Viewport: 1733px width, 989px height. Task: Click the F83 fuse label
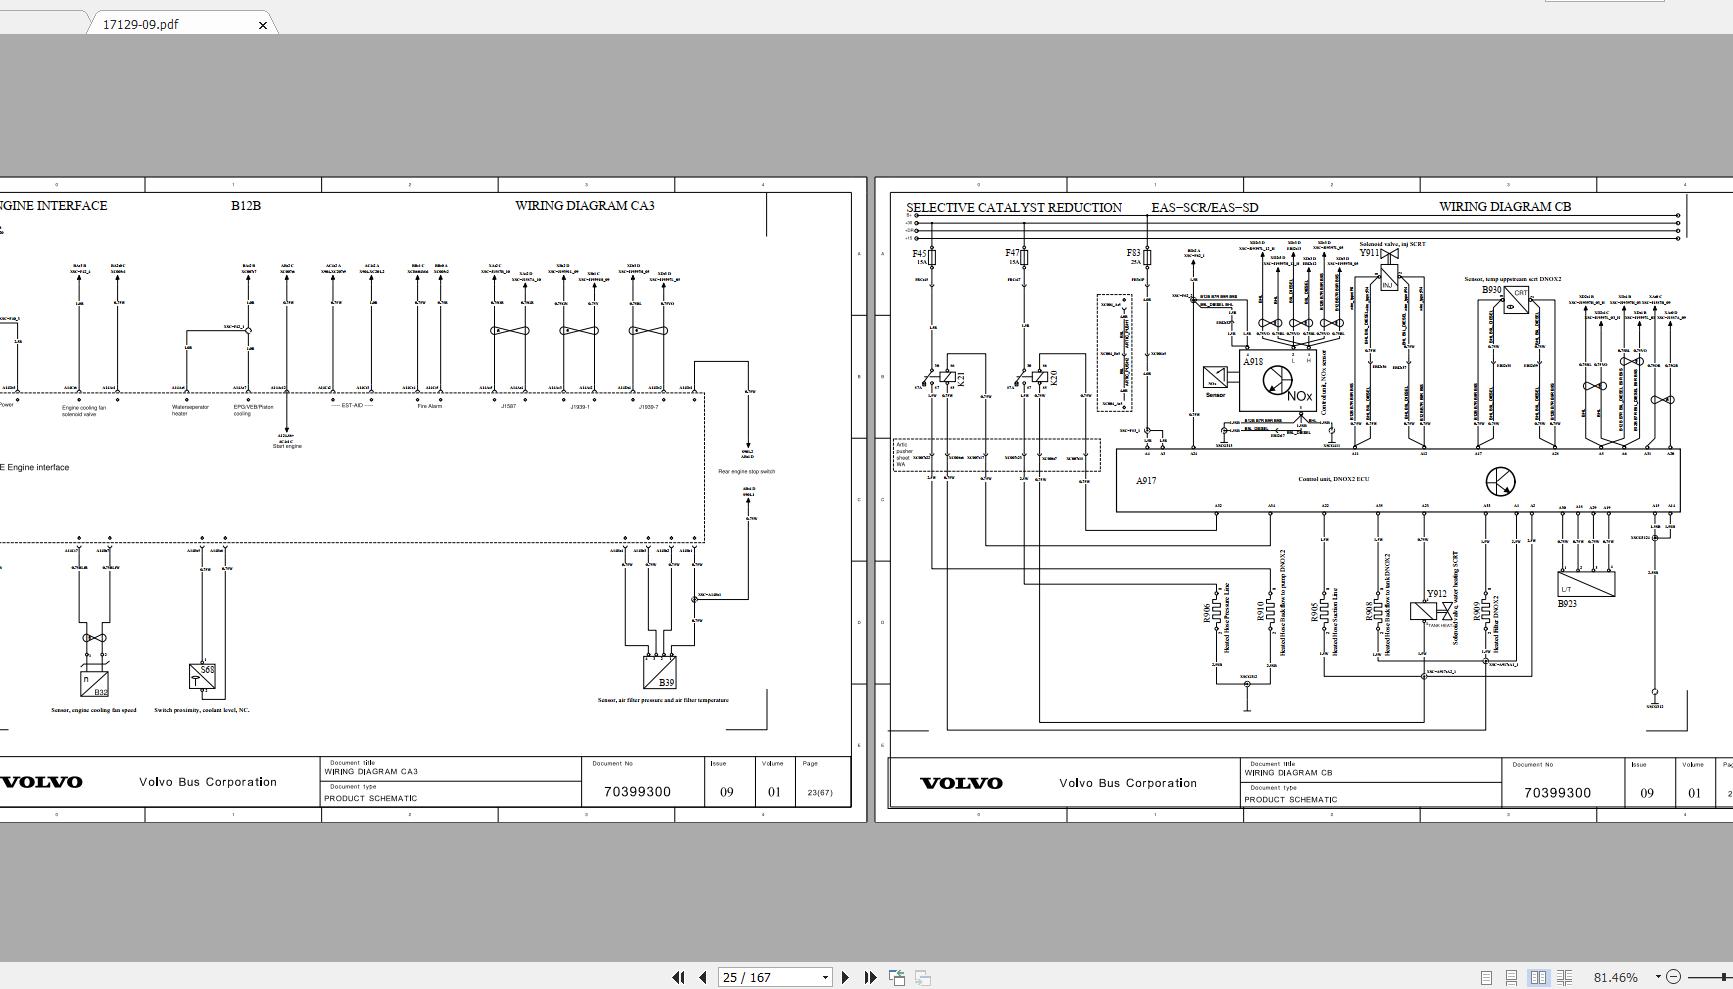(1134, 254)
